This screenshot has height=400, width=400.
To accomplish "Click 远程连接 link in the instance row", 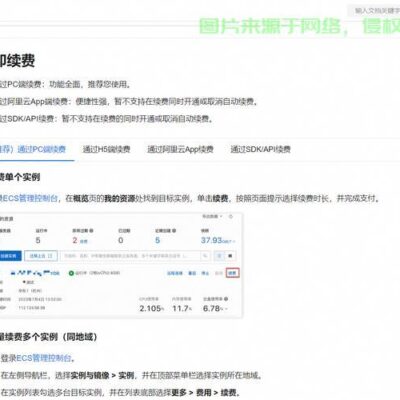I will [x=175, y=273].
